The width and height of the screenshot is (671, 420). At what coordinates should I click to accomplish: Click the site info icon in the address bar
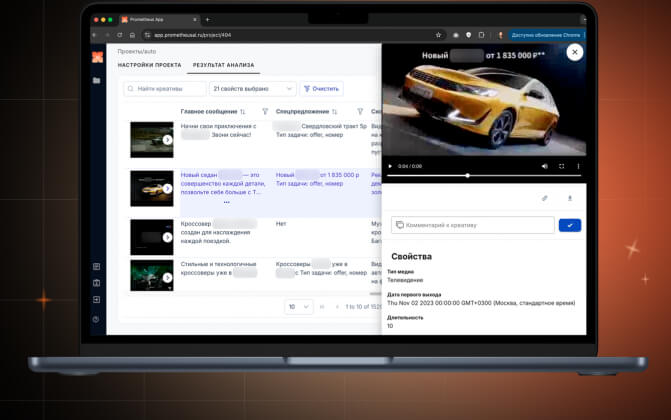tap(147, 35)
